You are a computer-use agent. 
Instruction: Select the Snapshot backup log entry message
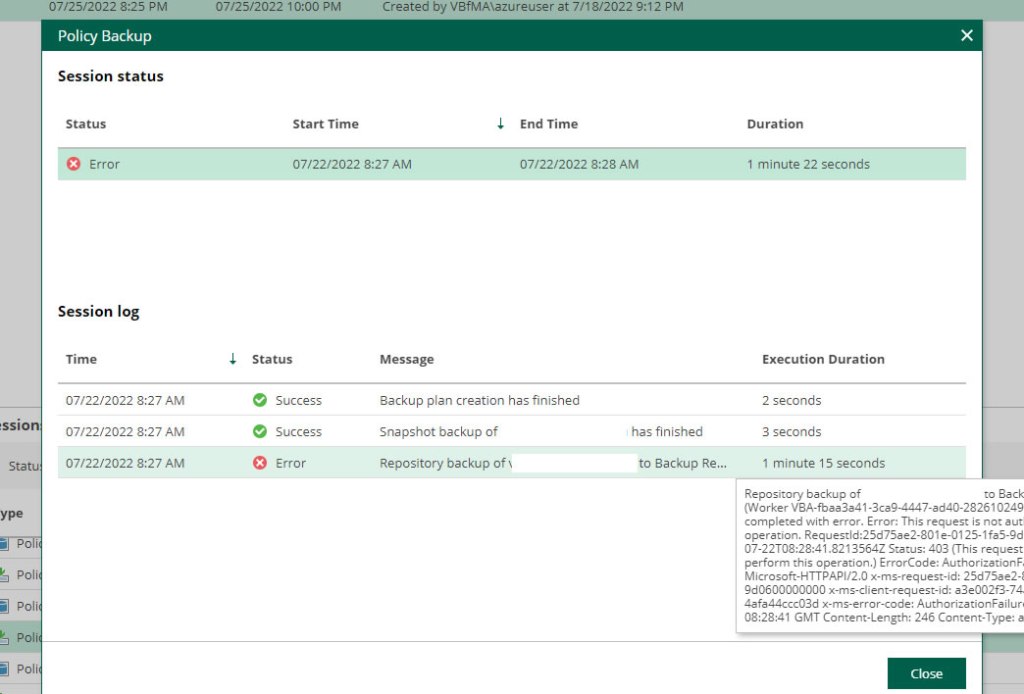pos(438,432)
